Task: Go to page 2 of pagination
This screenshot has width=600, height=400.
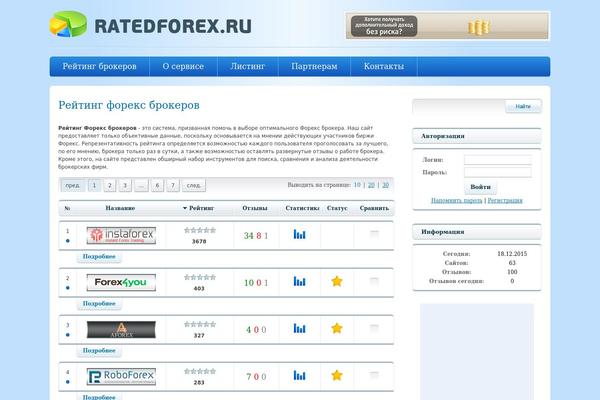Action: pyautogui.click(x=109, y=186)
